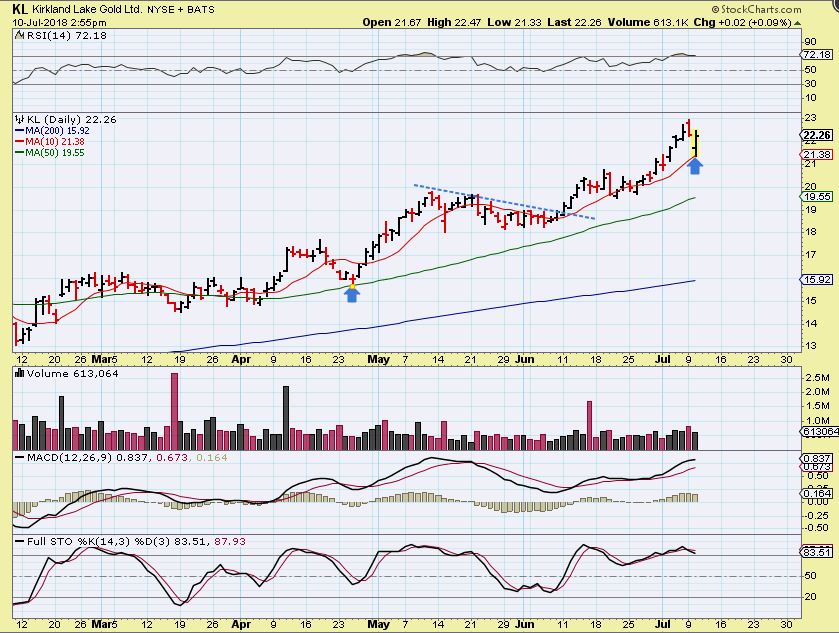839x633 pixels.
Task: Click the High 22.47 quote value
Action: click(x=454, y=22)
